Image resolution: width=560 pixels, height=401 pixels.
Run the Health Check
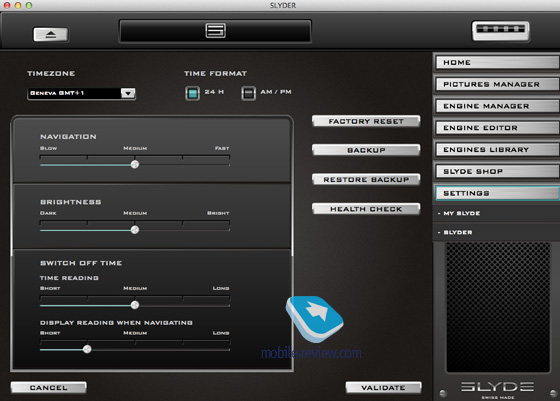pyautogui.click(x=366, y=209)
